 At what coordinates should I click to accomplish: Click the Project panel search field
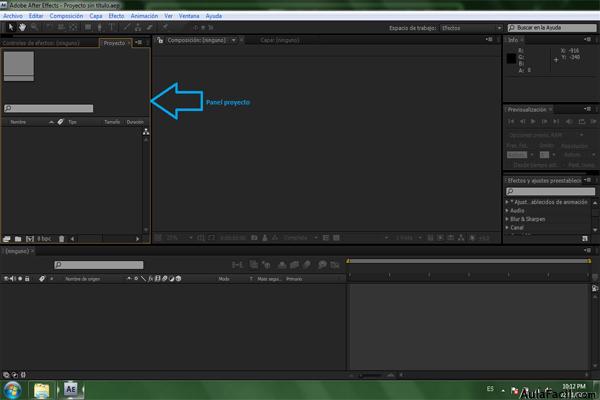[49, 108]
